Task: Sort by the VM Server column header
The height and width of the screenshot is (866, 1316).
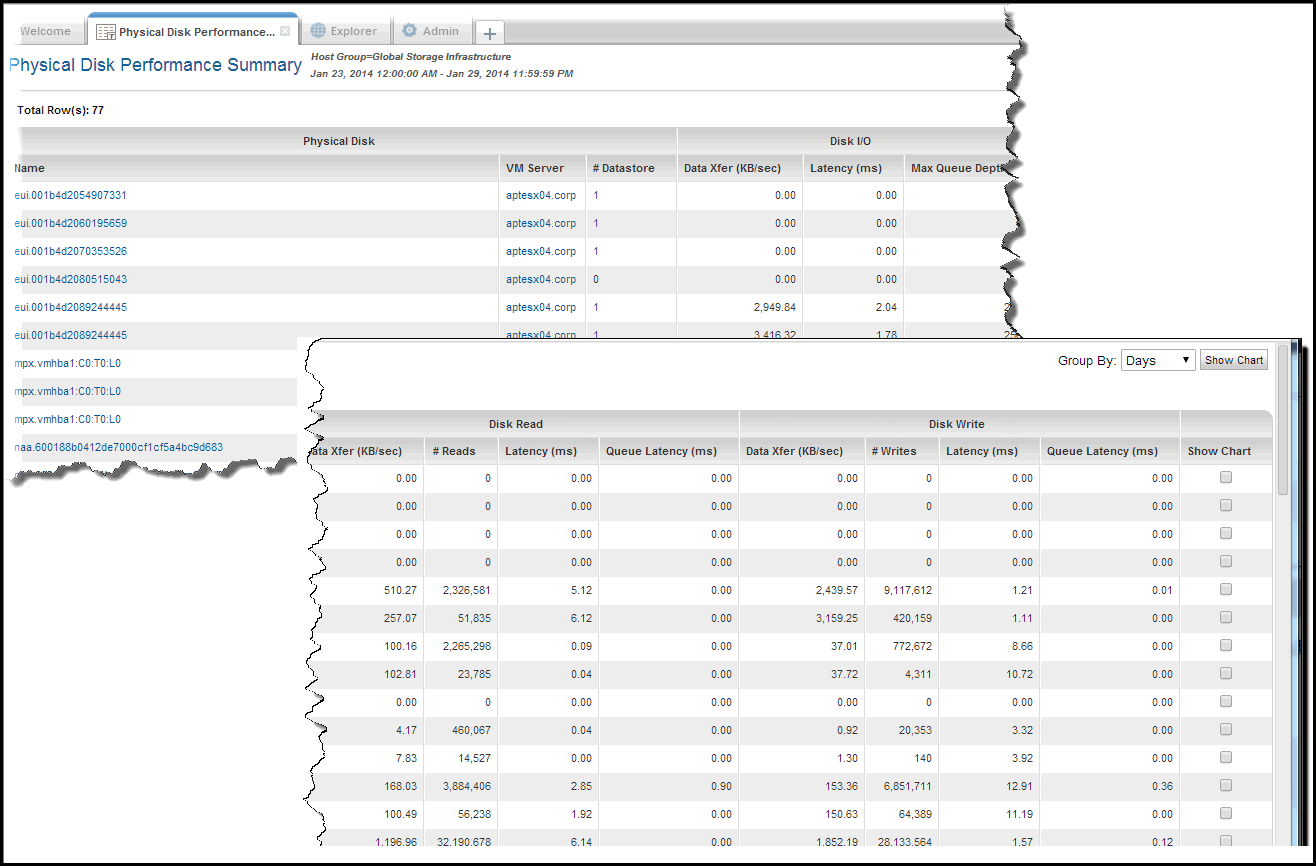Action: pyautogui.click(x=535, y=168)
